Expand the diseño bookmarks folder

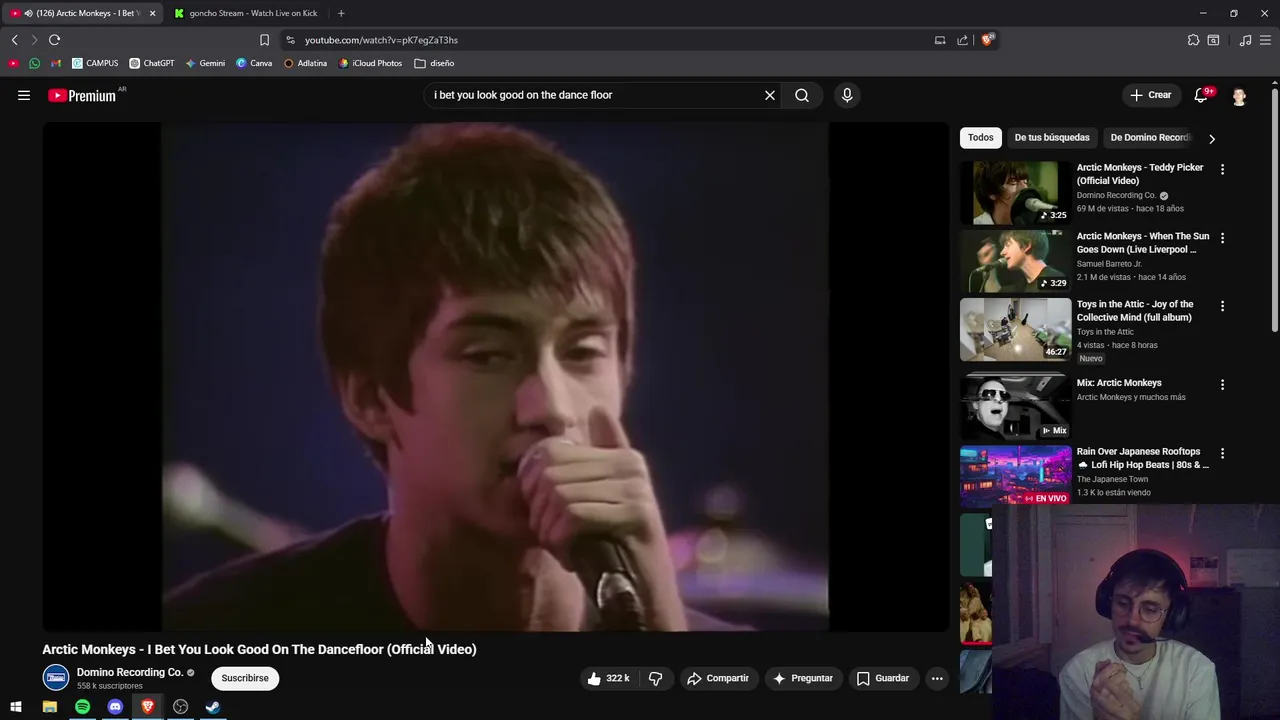(x=434, y=63)
